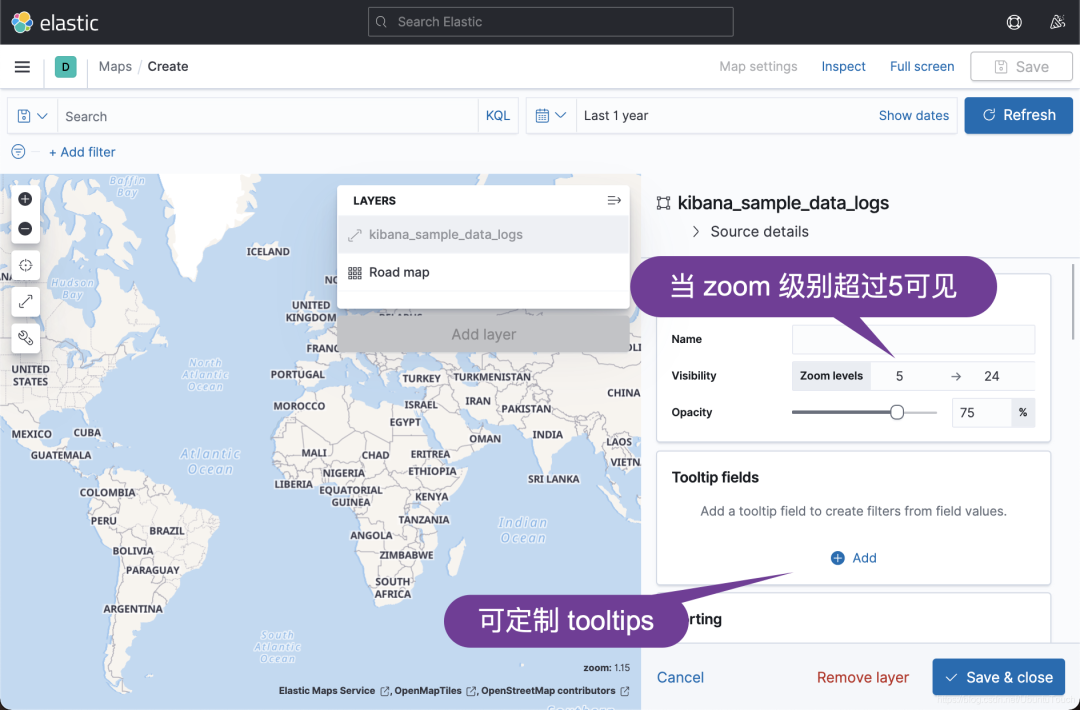Click Show dates link
This screenshot has width=1080, height=710.
913,116
